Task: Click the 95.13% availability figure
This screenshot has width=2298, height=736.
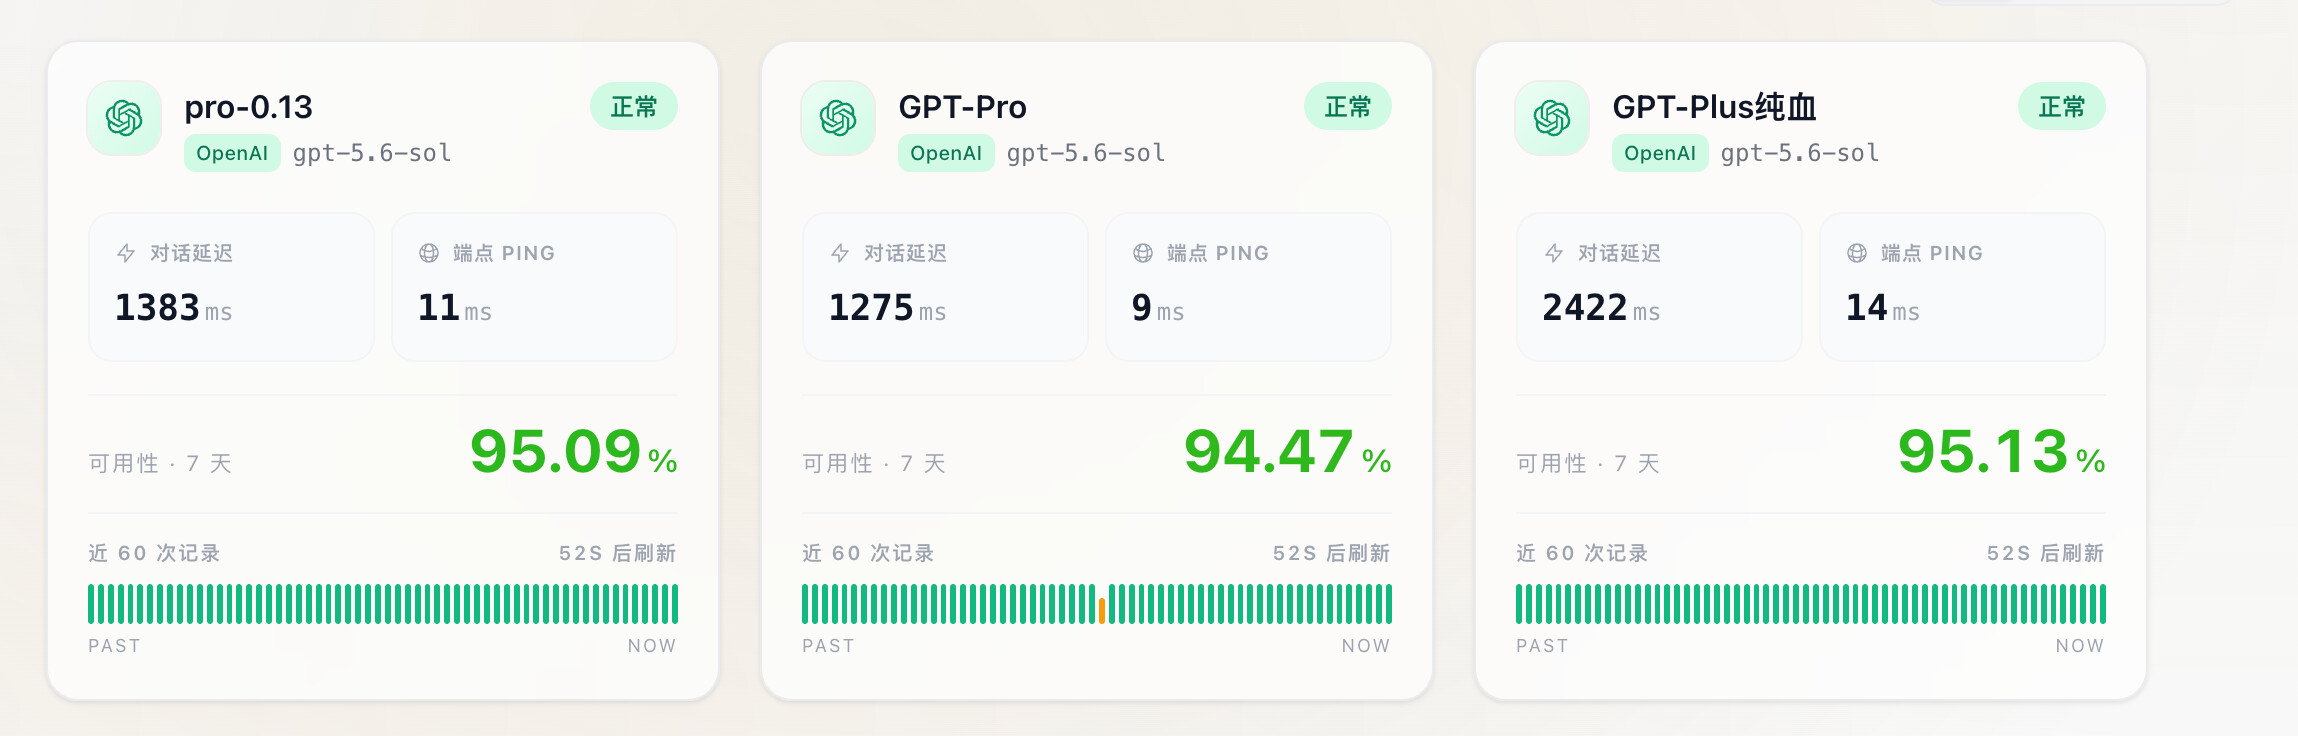Action: click(2002, 451)
